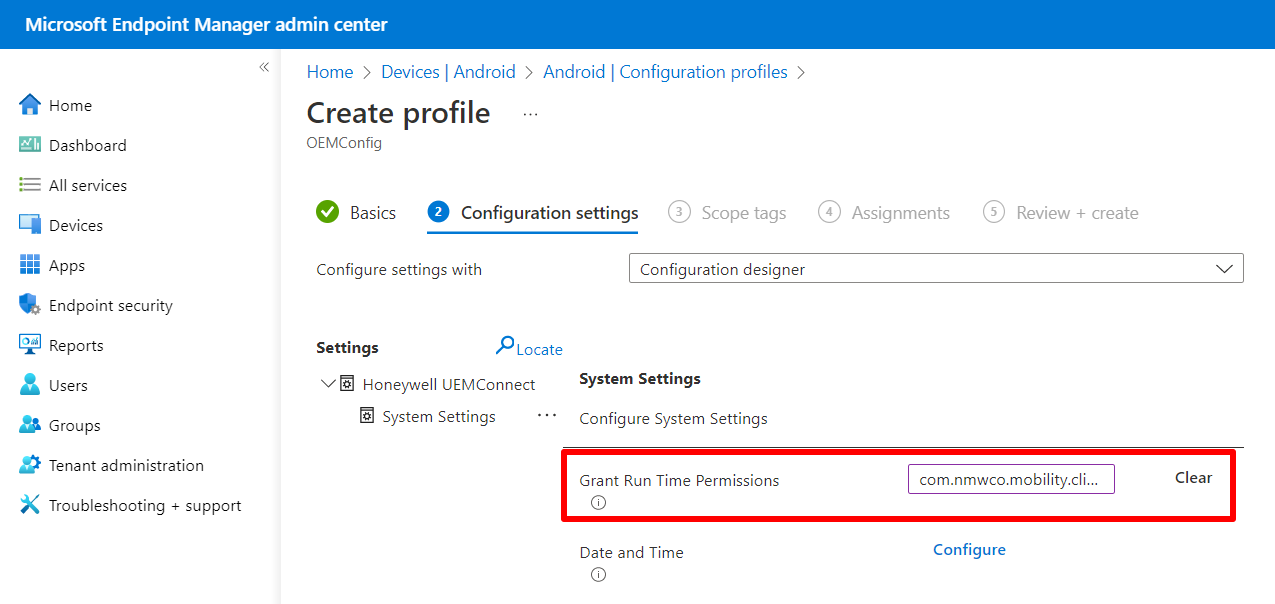The width and height of the screenshot is (1275, 604).
Task: Show info for Grant Run Time Permissions
Action: click(598, 503)
